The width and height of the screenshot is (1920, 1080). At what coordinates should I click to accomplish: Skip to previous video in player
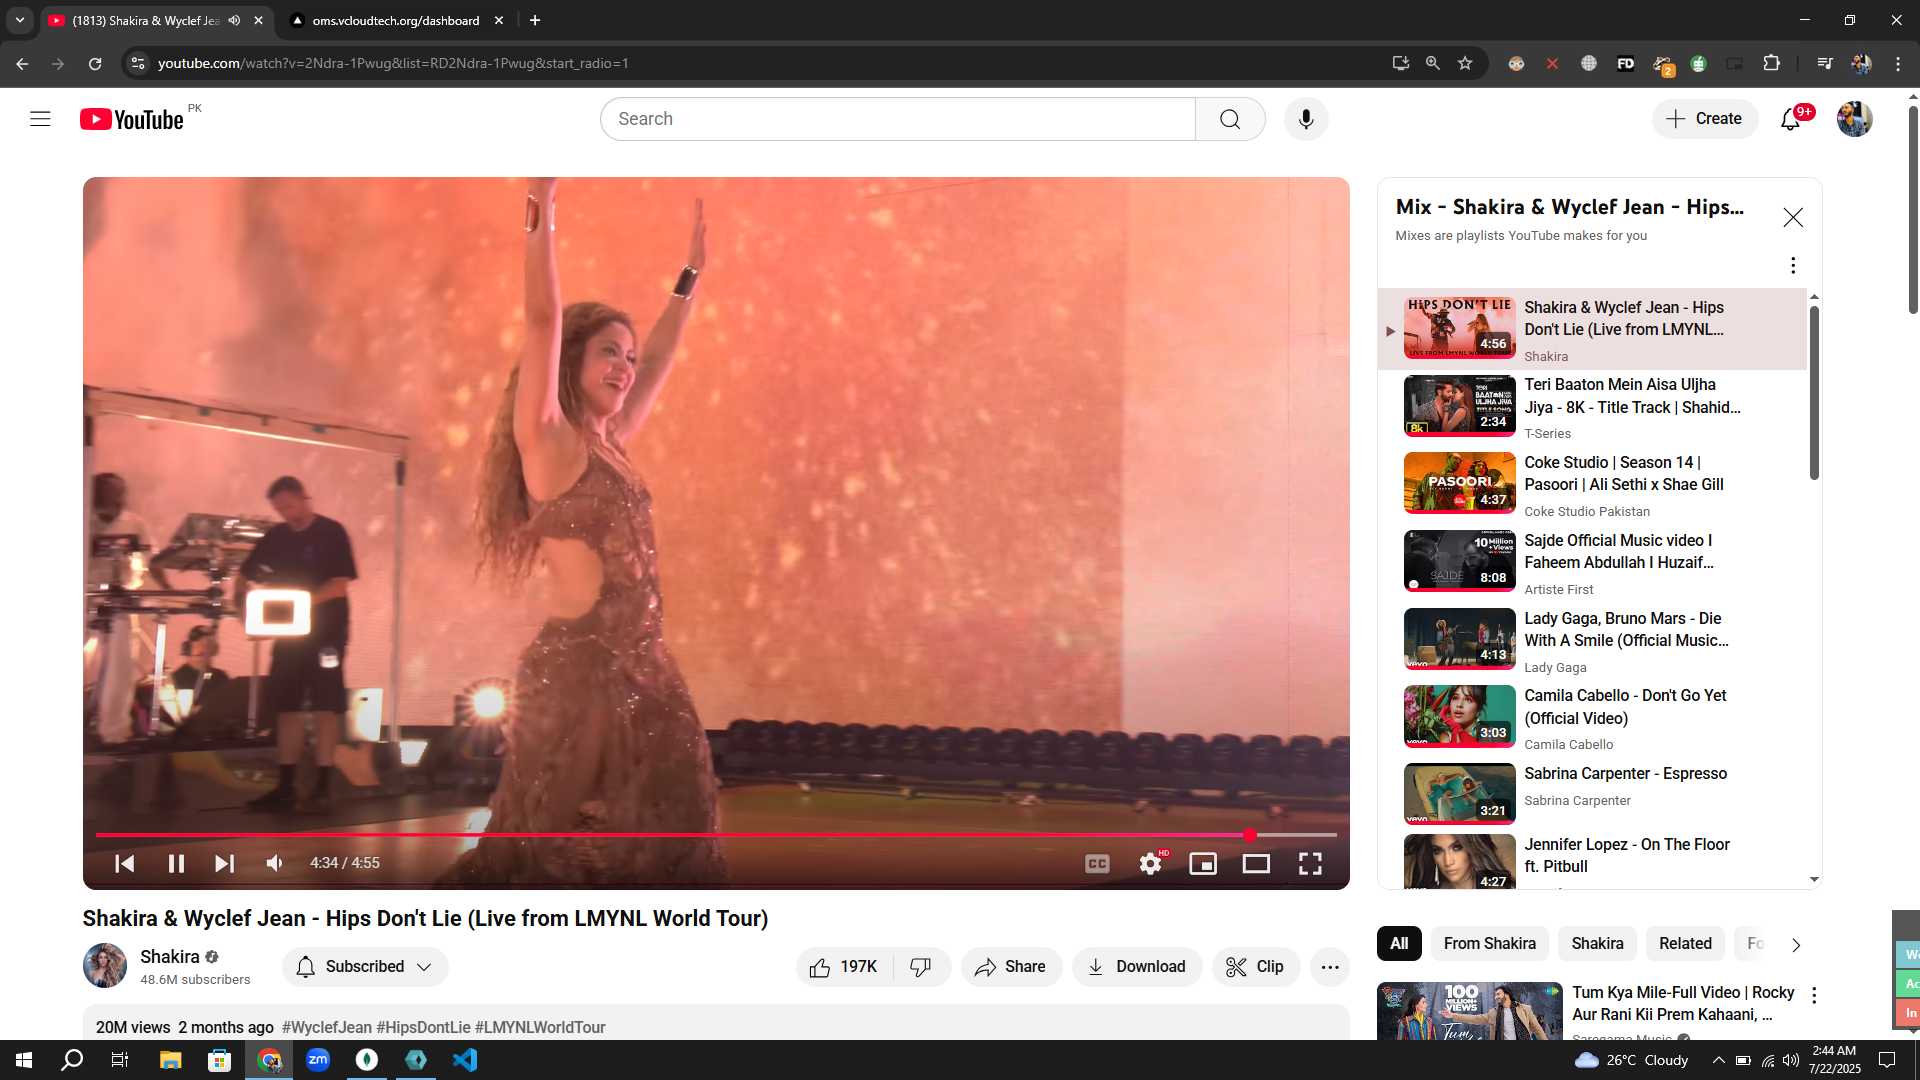[125, 863]
